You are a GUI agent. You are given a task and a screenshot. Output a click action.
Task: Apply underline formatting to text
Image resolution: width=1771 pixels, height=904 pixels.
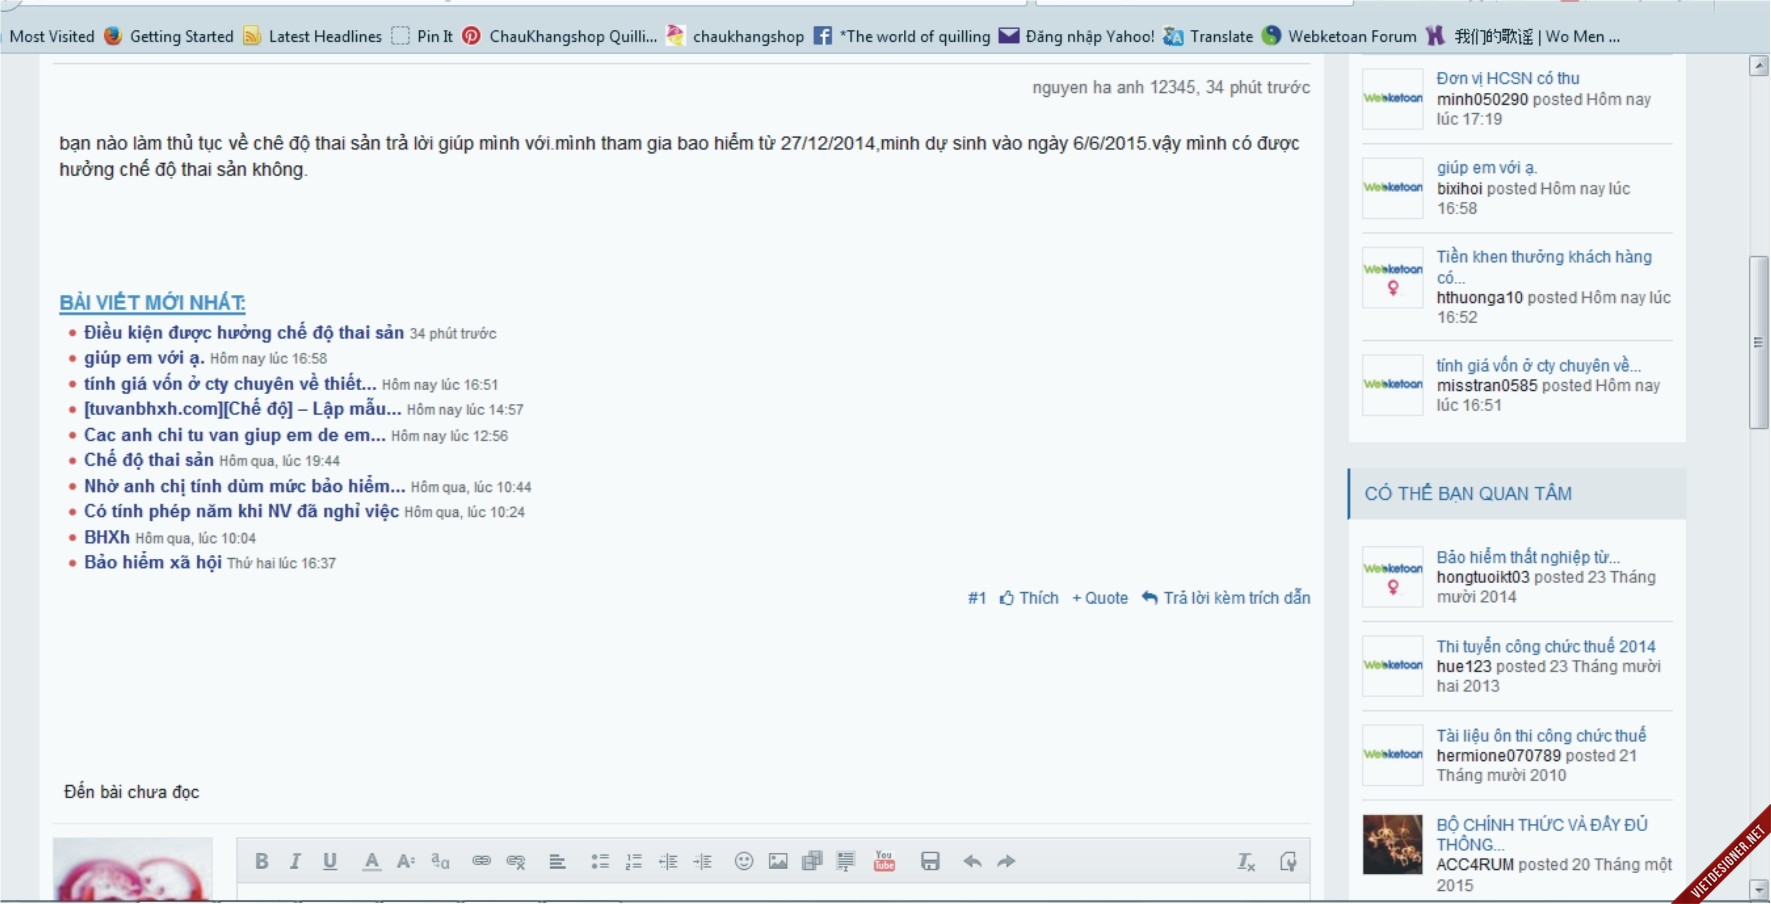pyautogui.click(x=330, y=860)
